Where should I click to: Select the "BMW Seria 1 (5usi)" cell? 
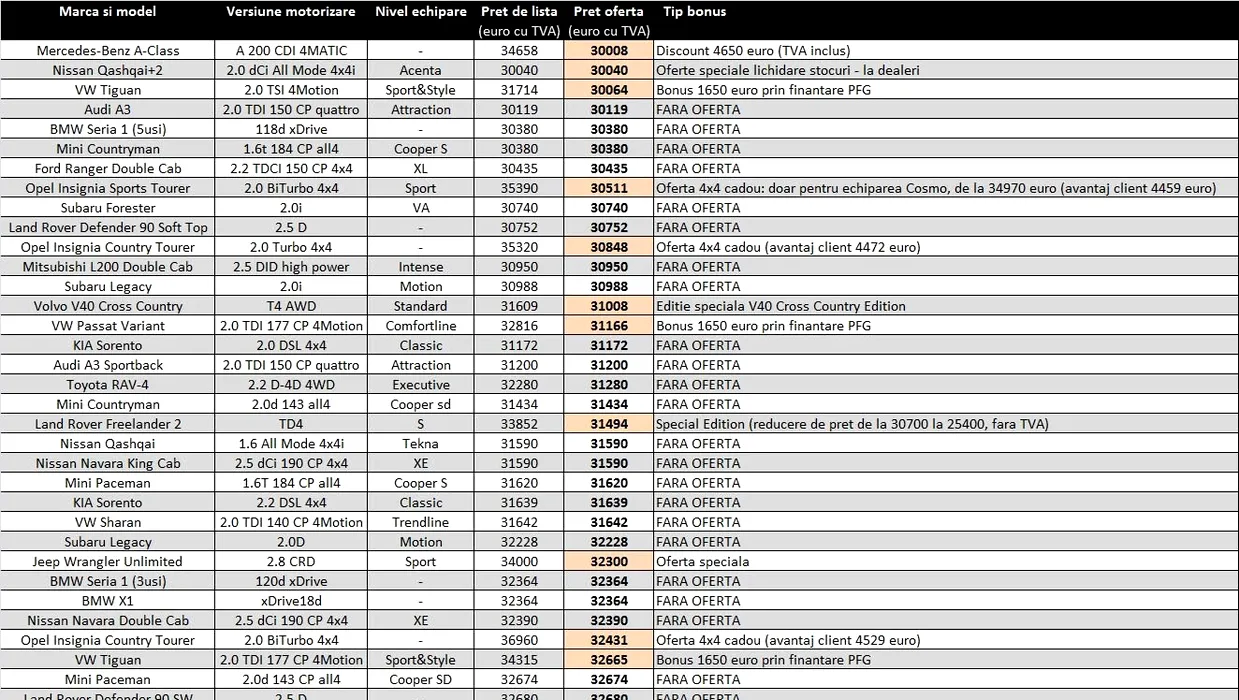point(108,129)
